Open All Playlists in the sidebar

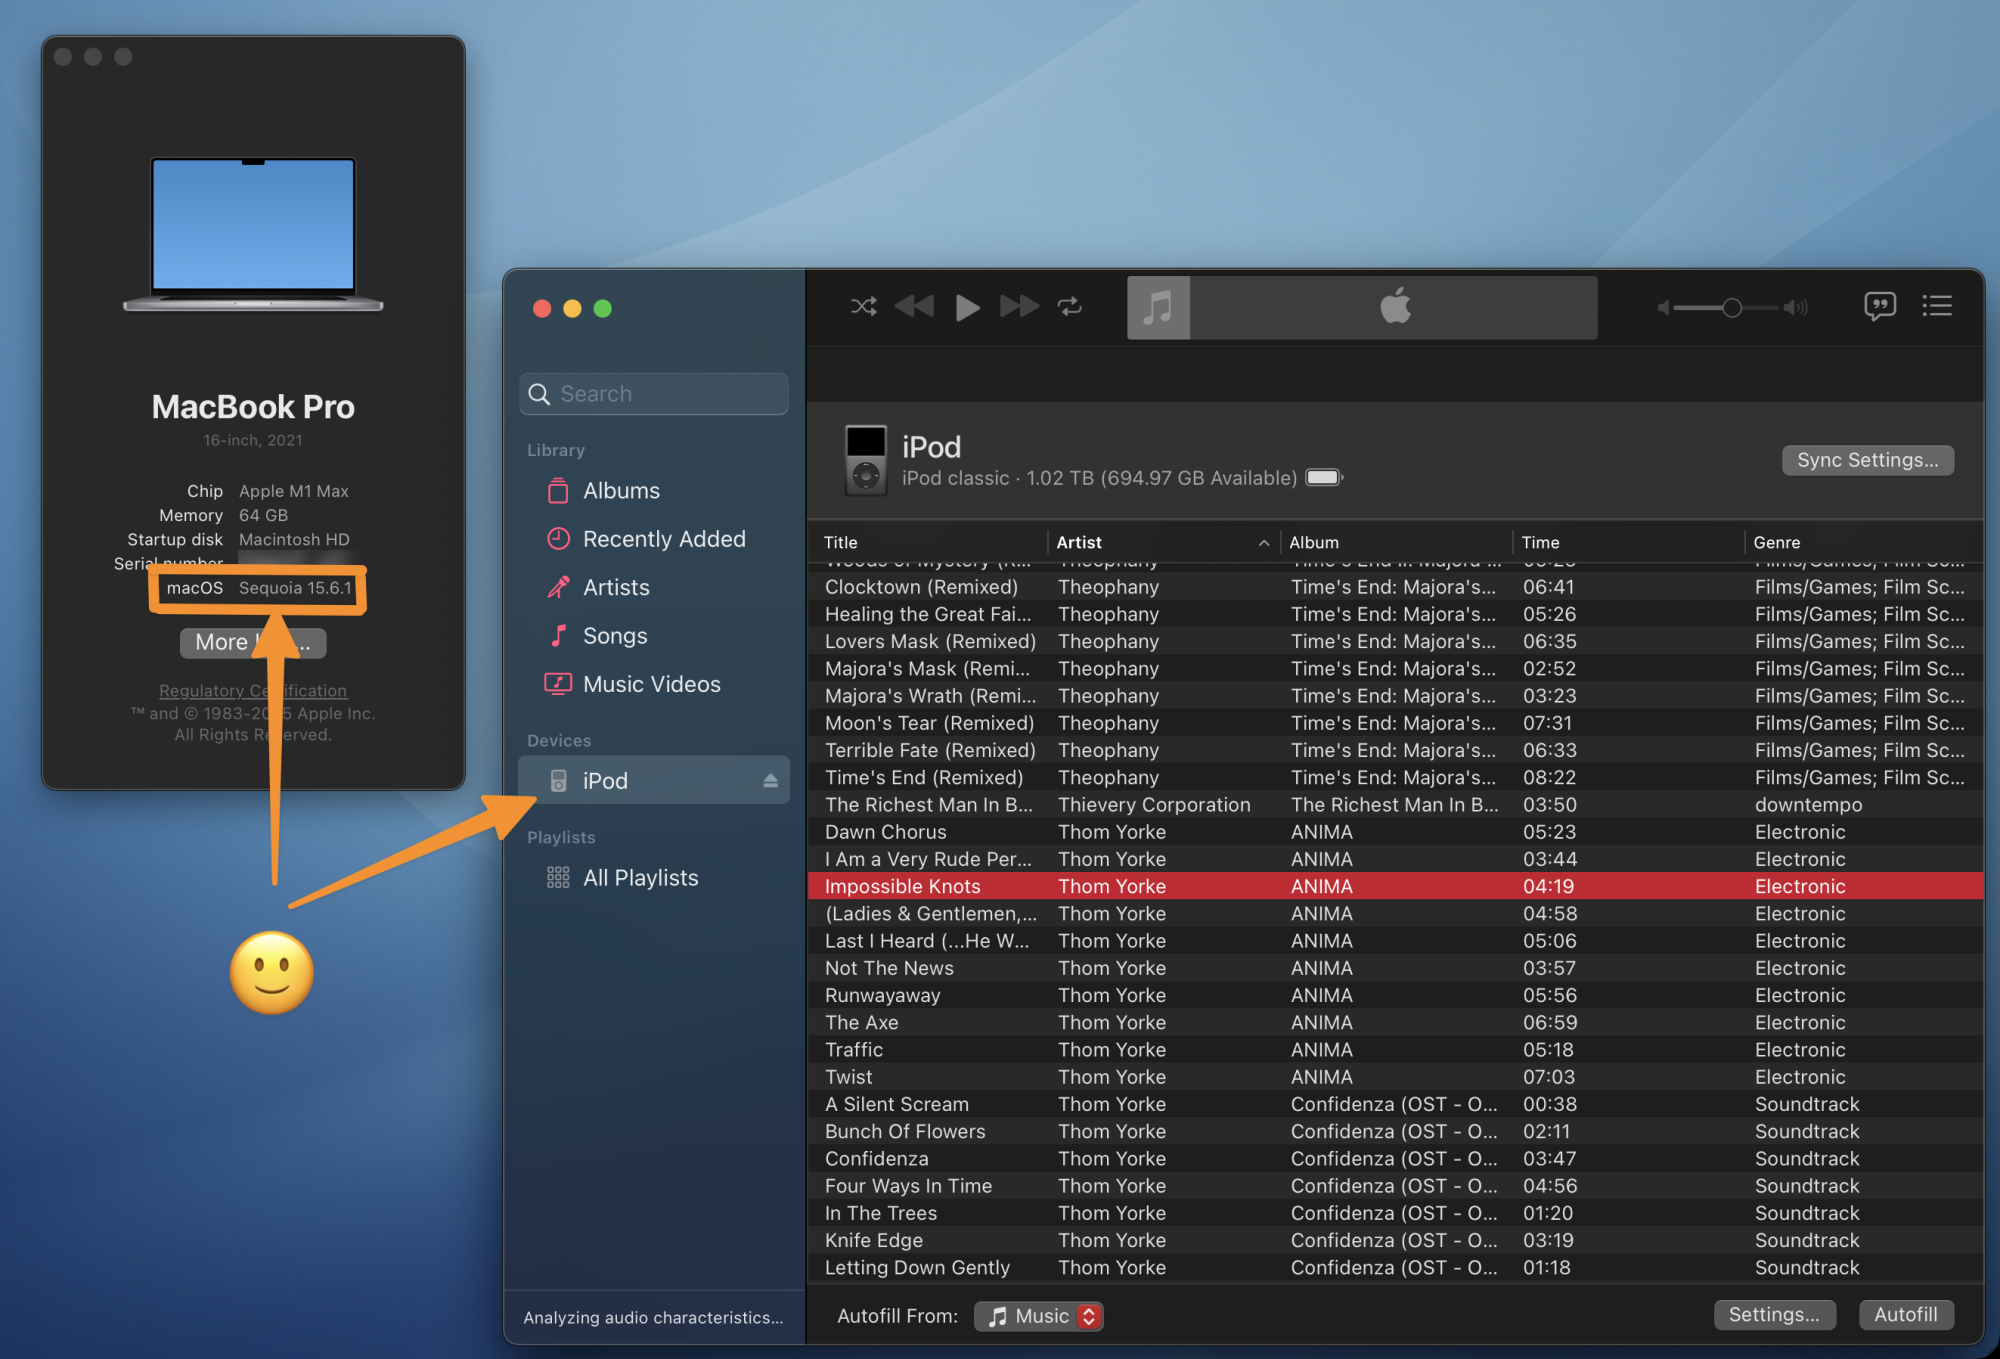coord(640,878)
